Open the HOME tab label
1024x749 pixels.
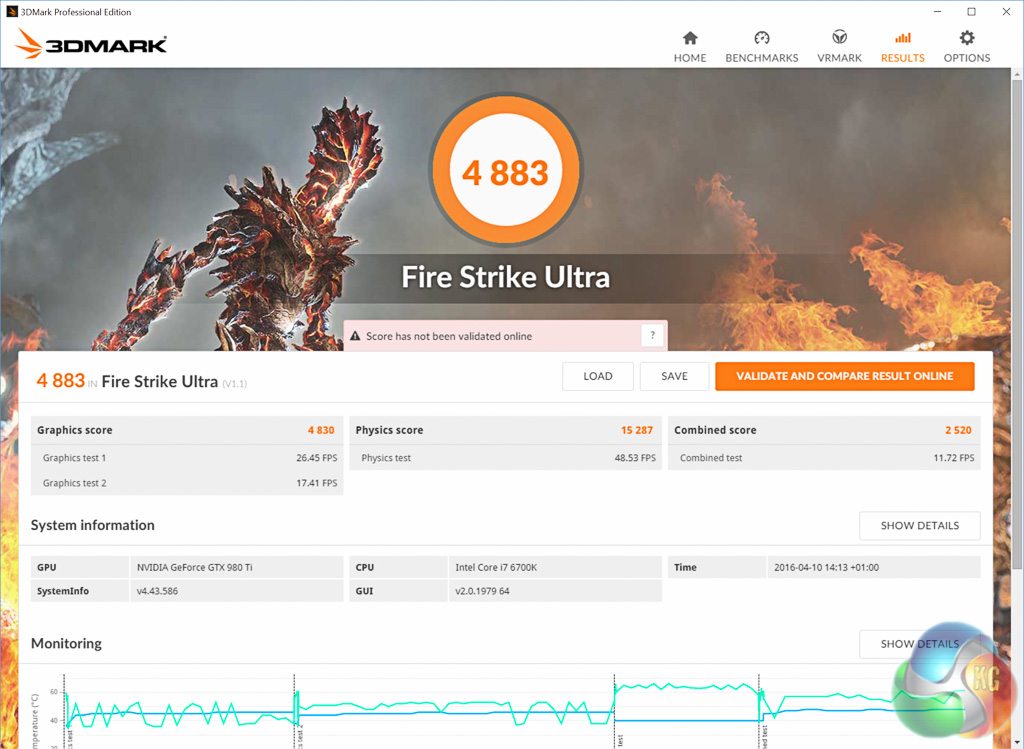[x=690, y=57]
